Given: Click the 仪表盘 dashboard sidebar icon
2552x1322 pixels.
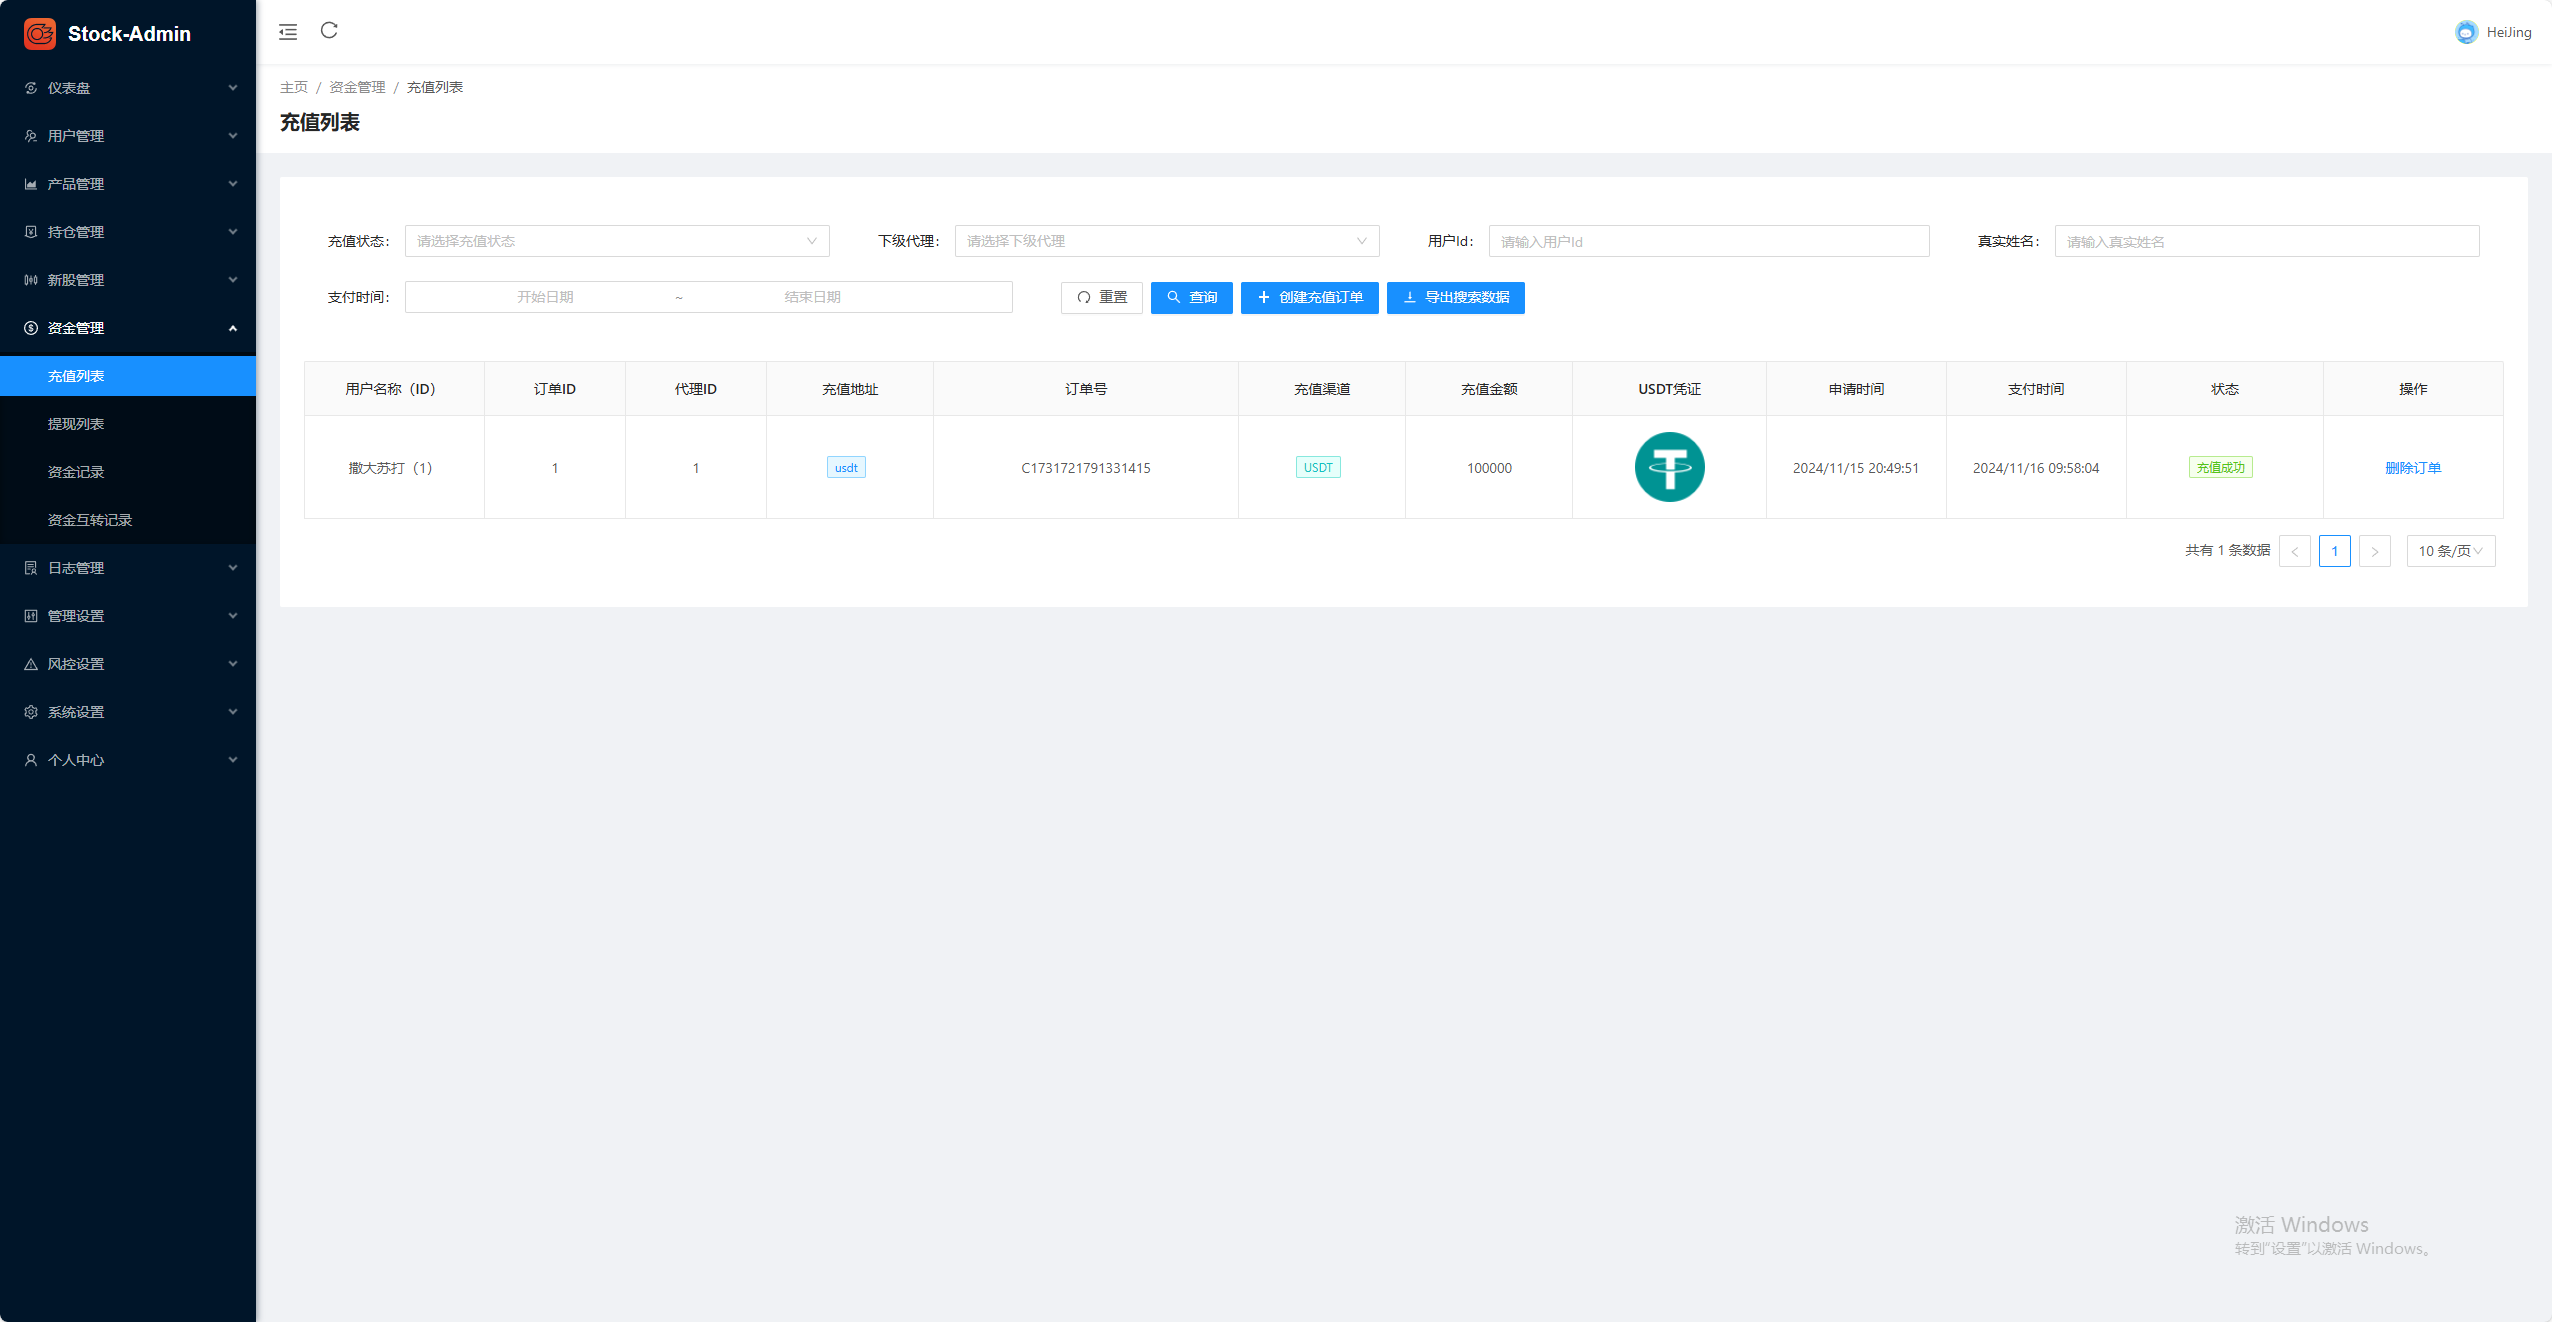Looking at the screenshot, I should pyautogui.click(x=31, y=88).
